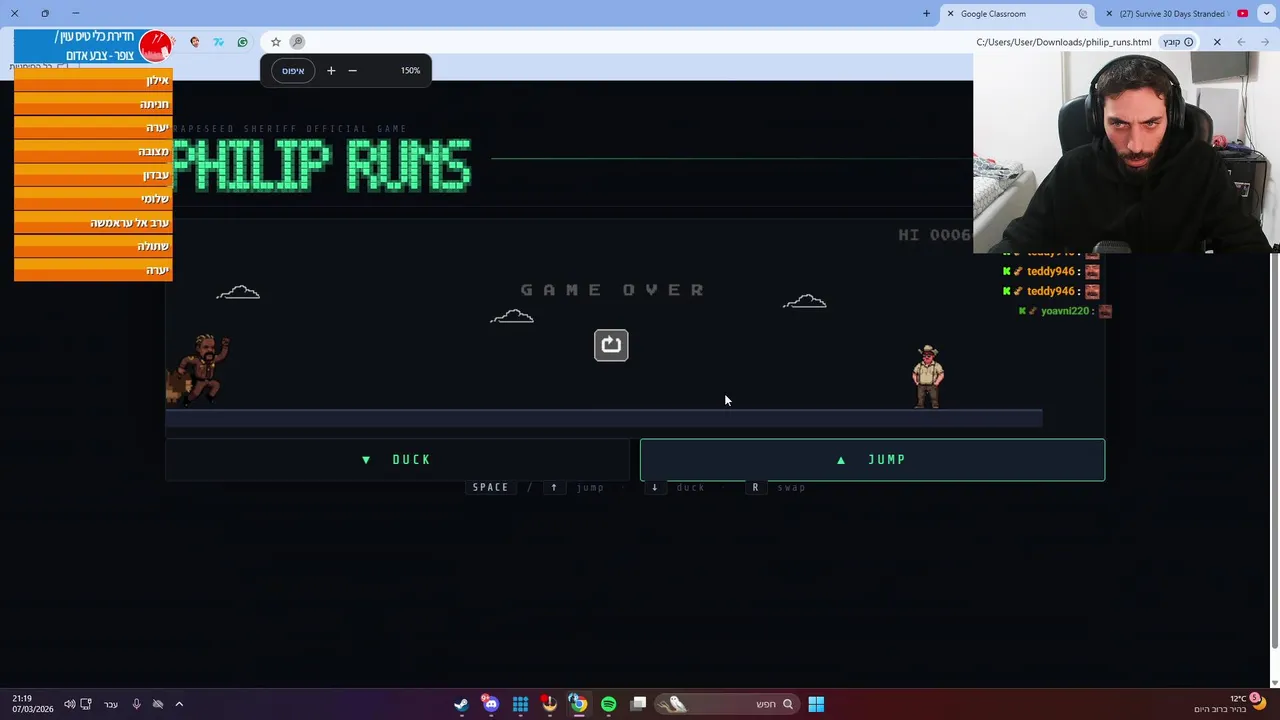Click the red alert logo circle

156,46
